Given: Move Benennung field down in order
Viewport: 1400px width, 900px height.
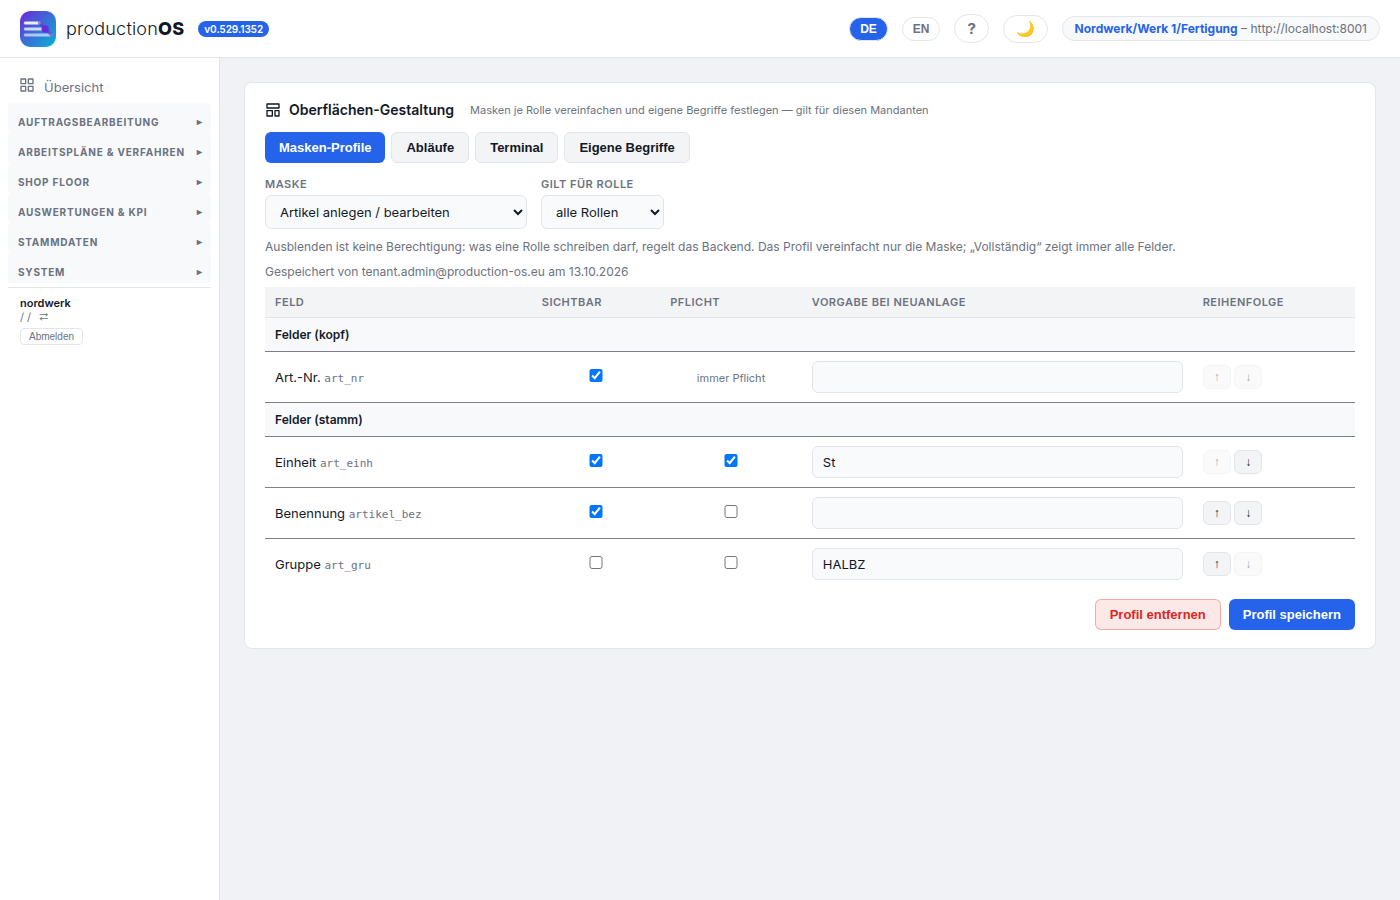Looking at the screenshot, I should 1248,513.
